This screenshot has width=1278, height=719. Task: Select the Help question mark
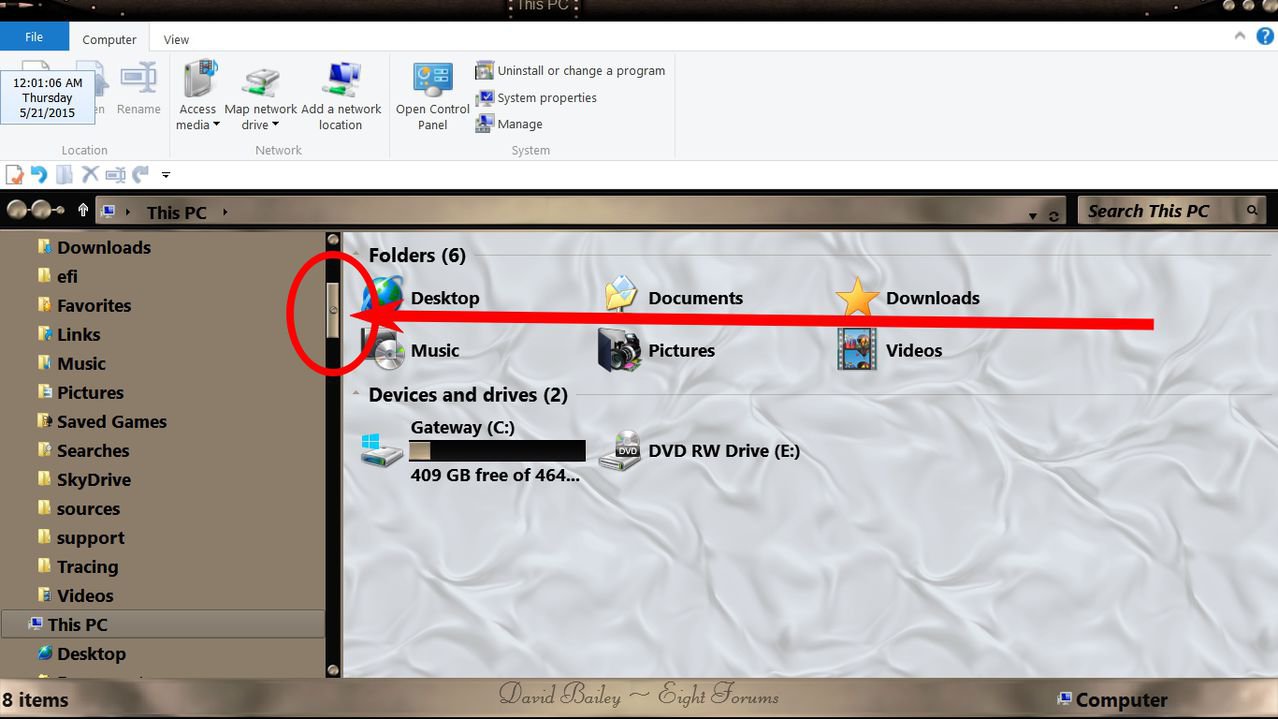click(1263, 35)
